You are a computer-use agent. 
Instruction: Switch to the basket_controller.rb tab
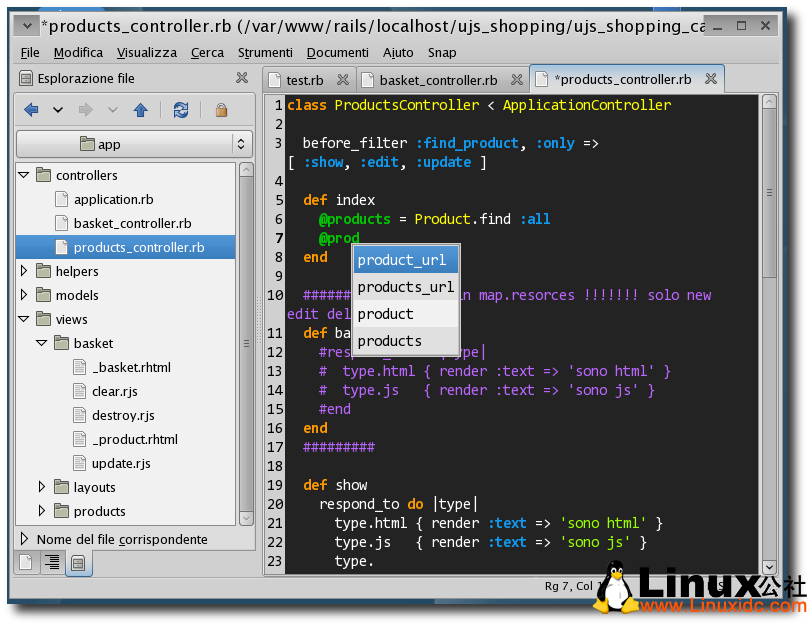coord(438,80)
